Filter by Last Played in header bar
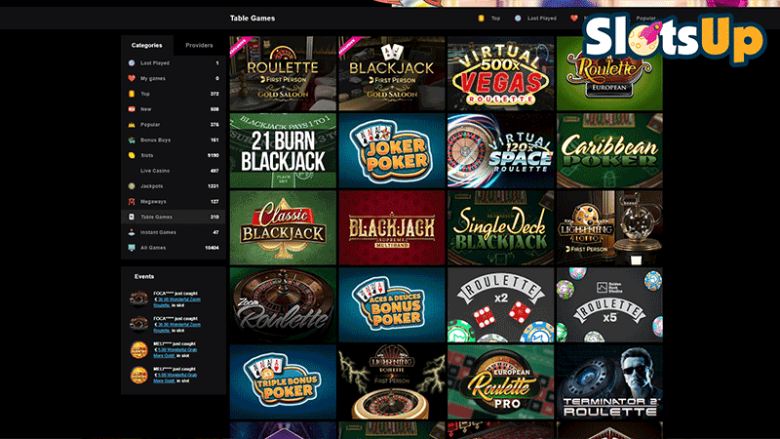Screen dimensions: 780x439 tap(541, 18)
